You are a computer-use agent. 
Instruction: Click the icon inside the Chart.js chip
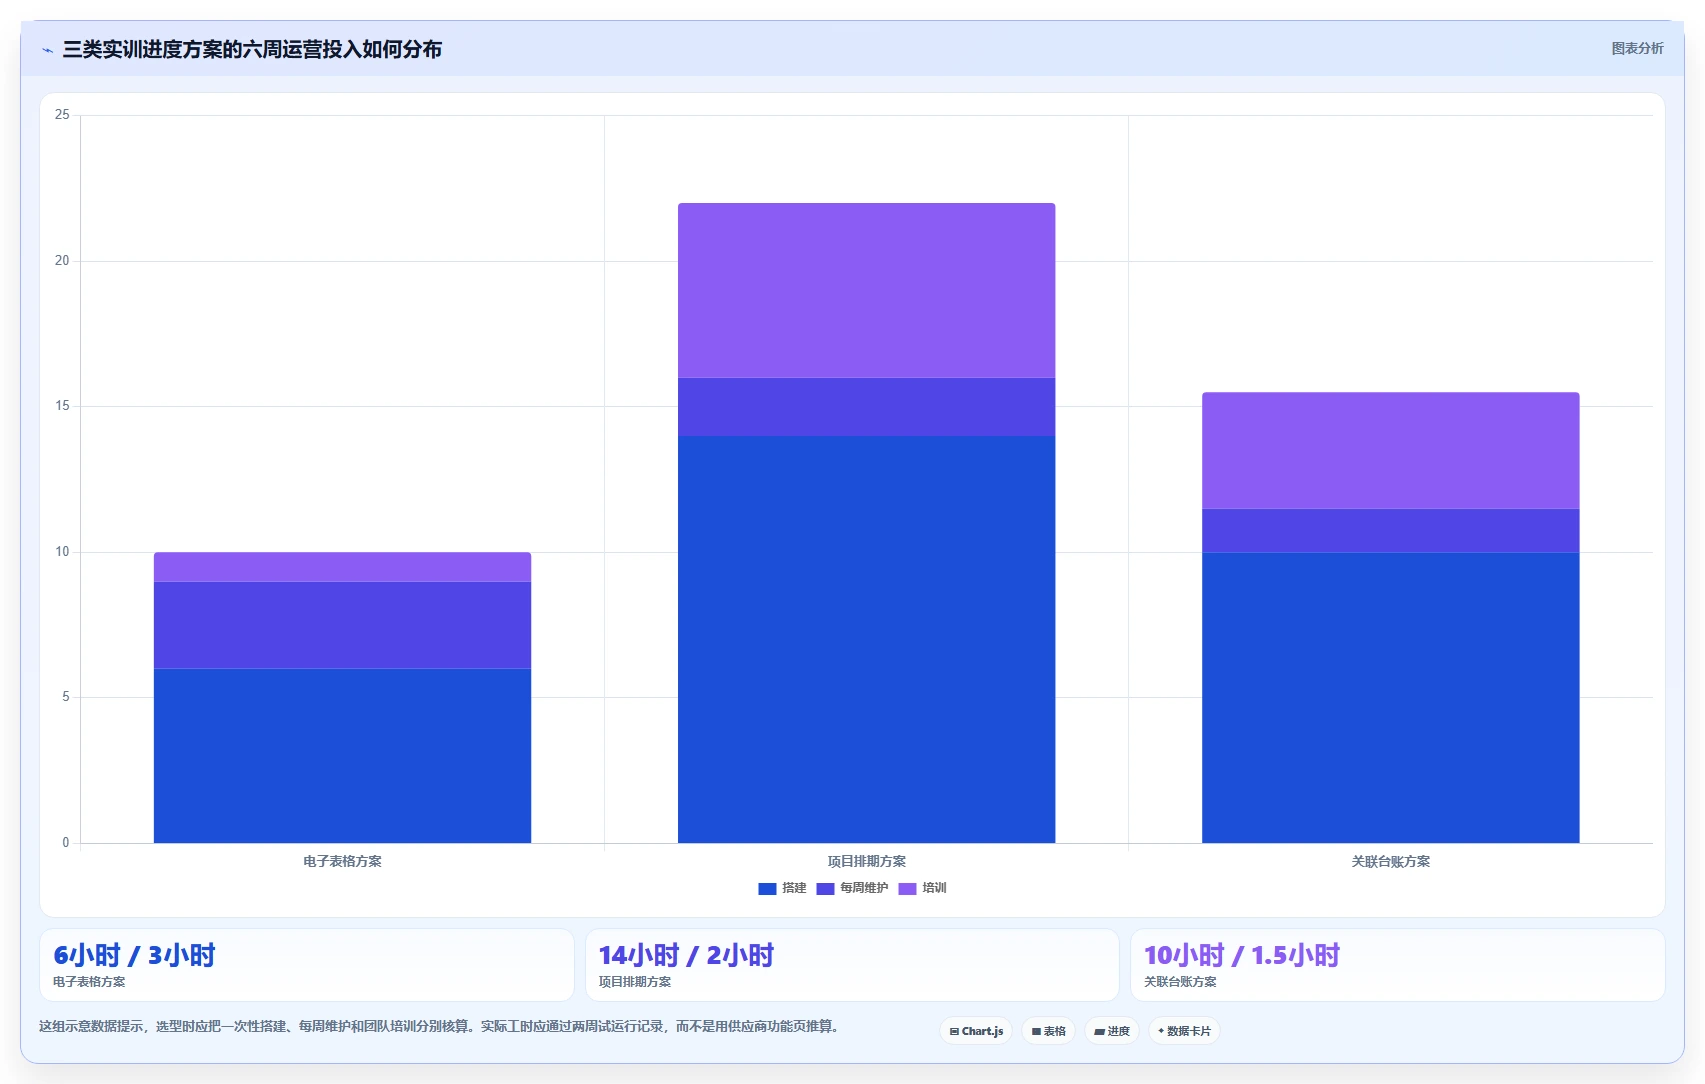(x=954, y=1031)
